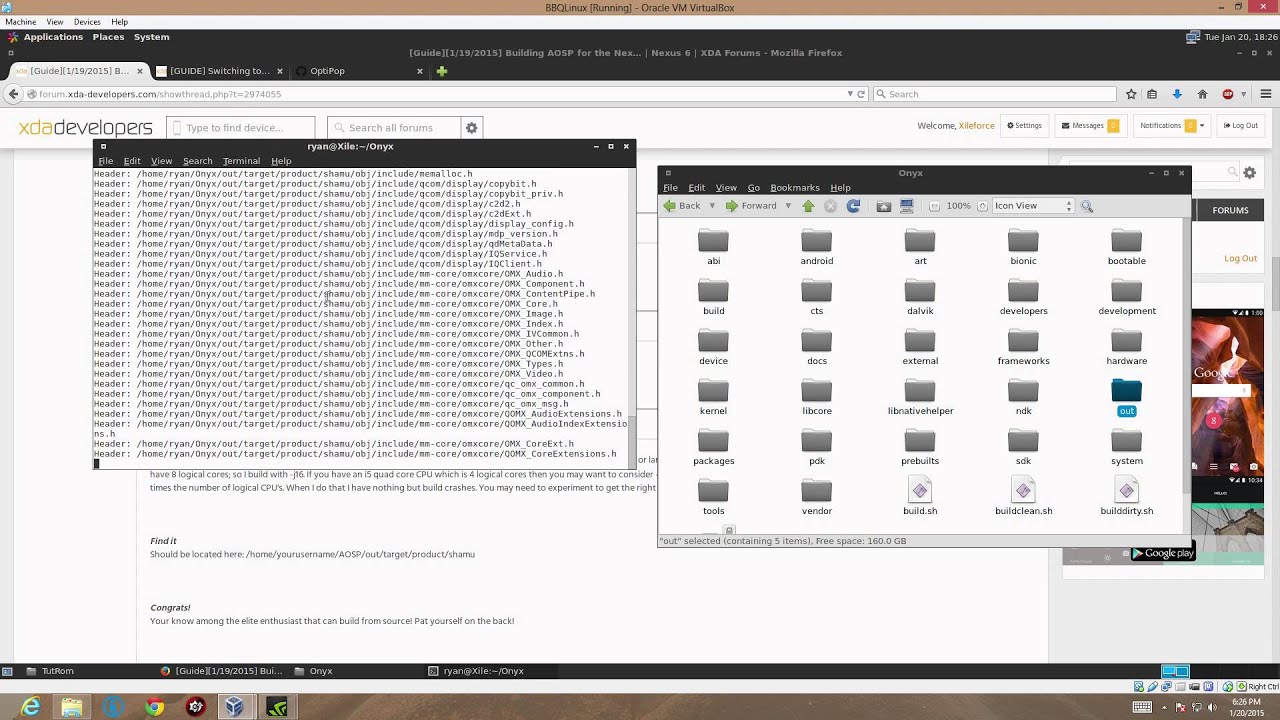Click the Xileforce username link
The image size is (1280, 720).
click(977, 126)
